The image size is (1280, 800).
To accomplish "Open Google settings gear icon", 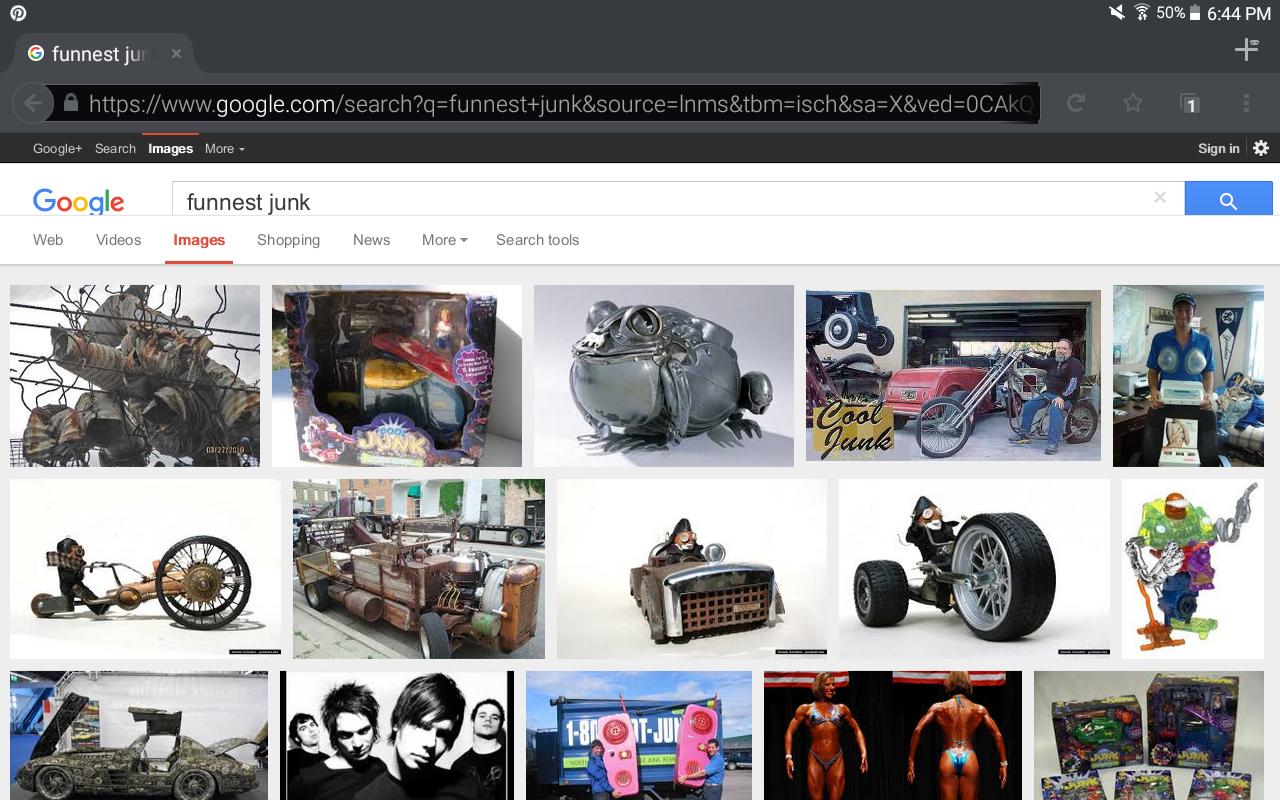I will coord(1261,148).
